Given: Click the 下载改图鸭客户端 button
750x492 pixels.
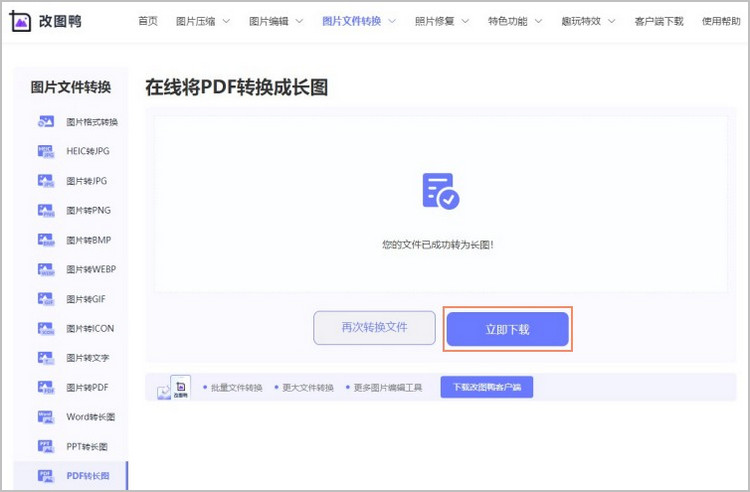Looking at the screenshot, I should pos(486,387).
